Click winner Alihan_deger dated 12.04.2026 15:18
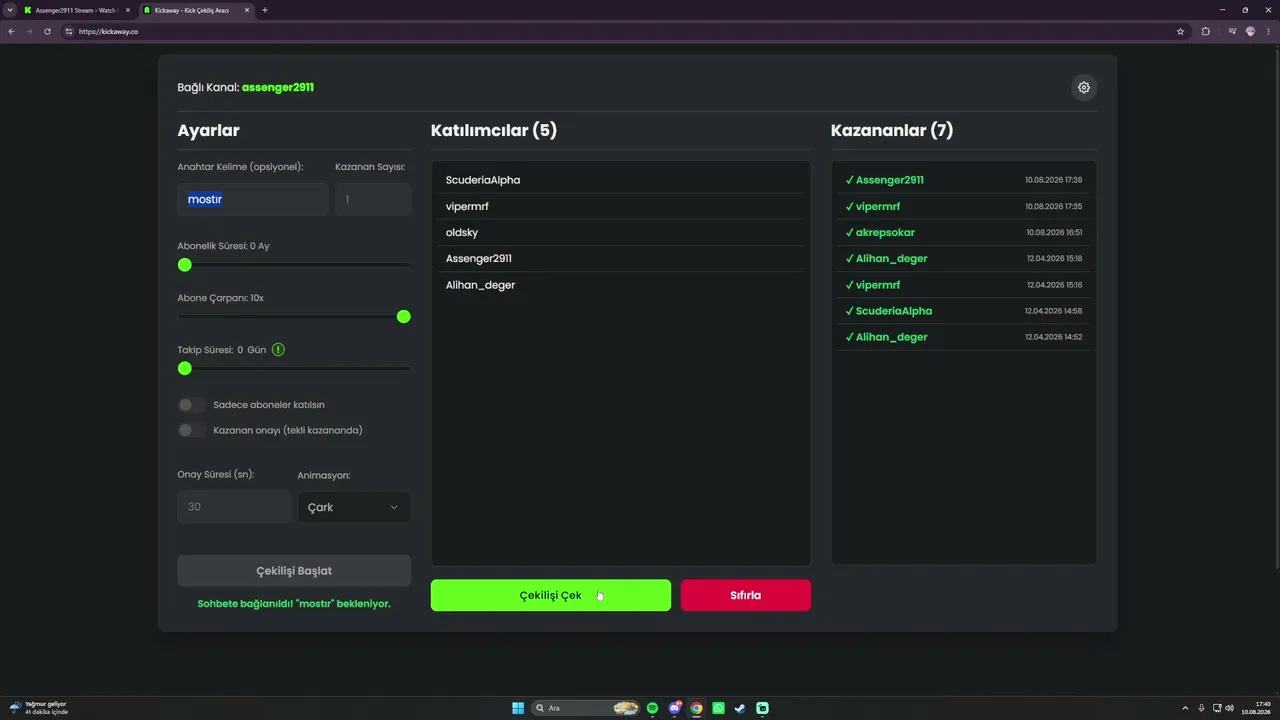1280x720 pixels. (x=964, y=258)
